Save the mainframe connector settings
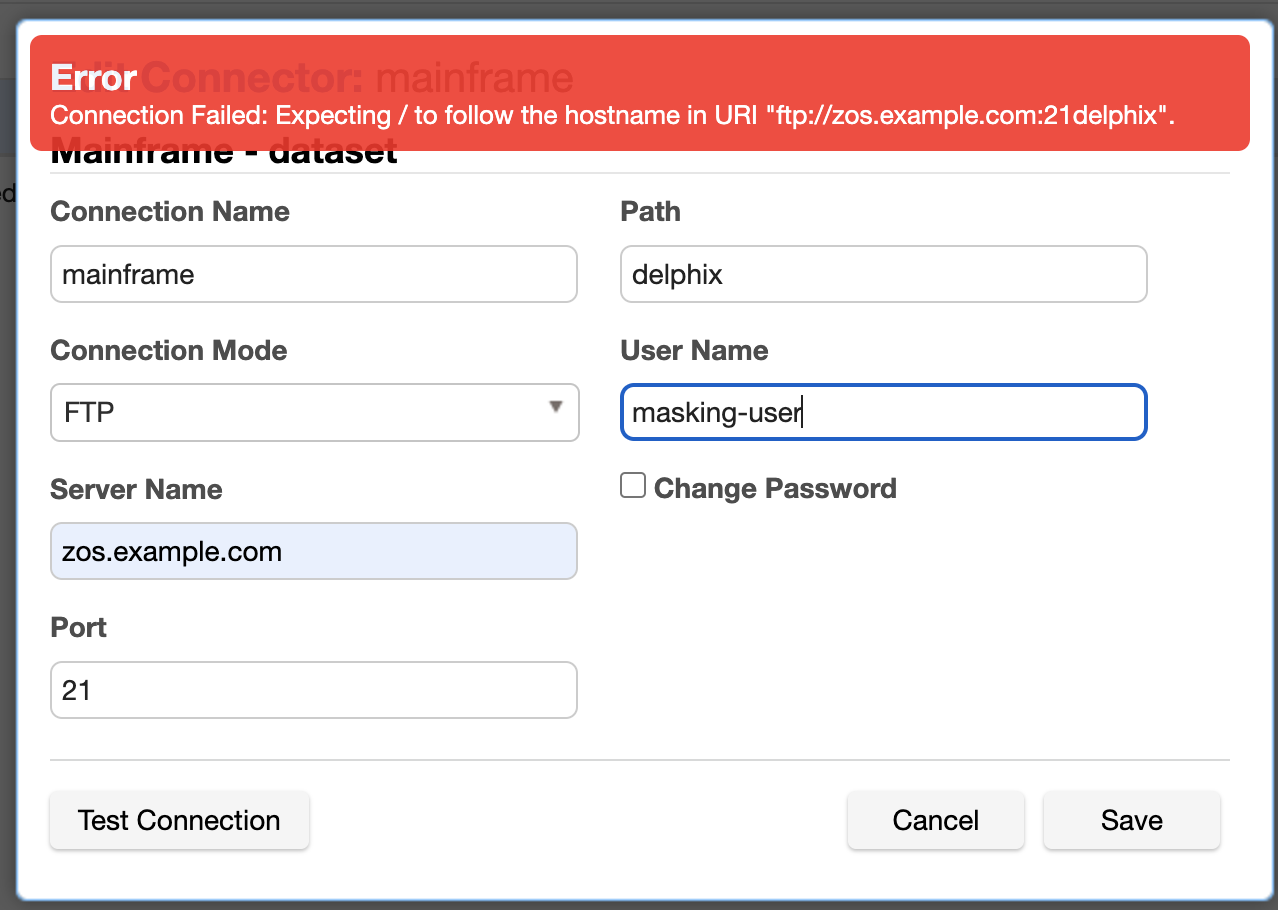The height and width of the screenshot is (910, 1278). click(x=1131, y=821)
